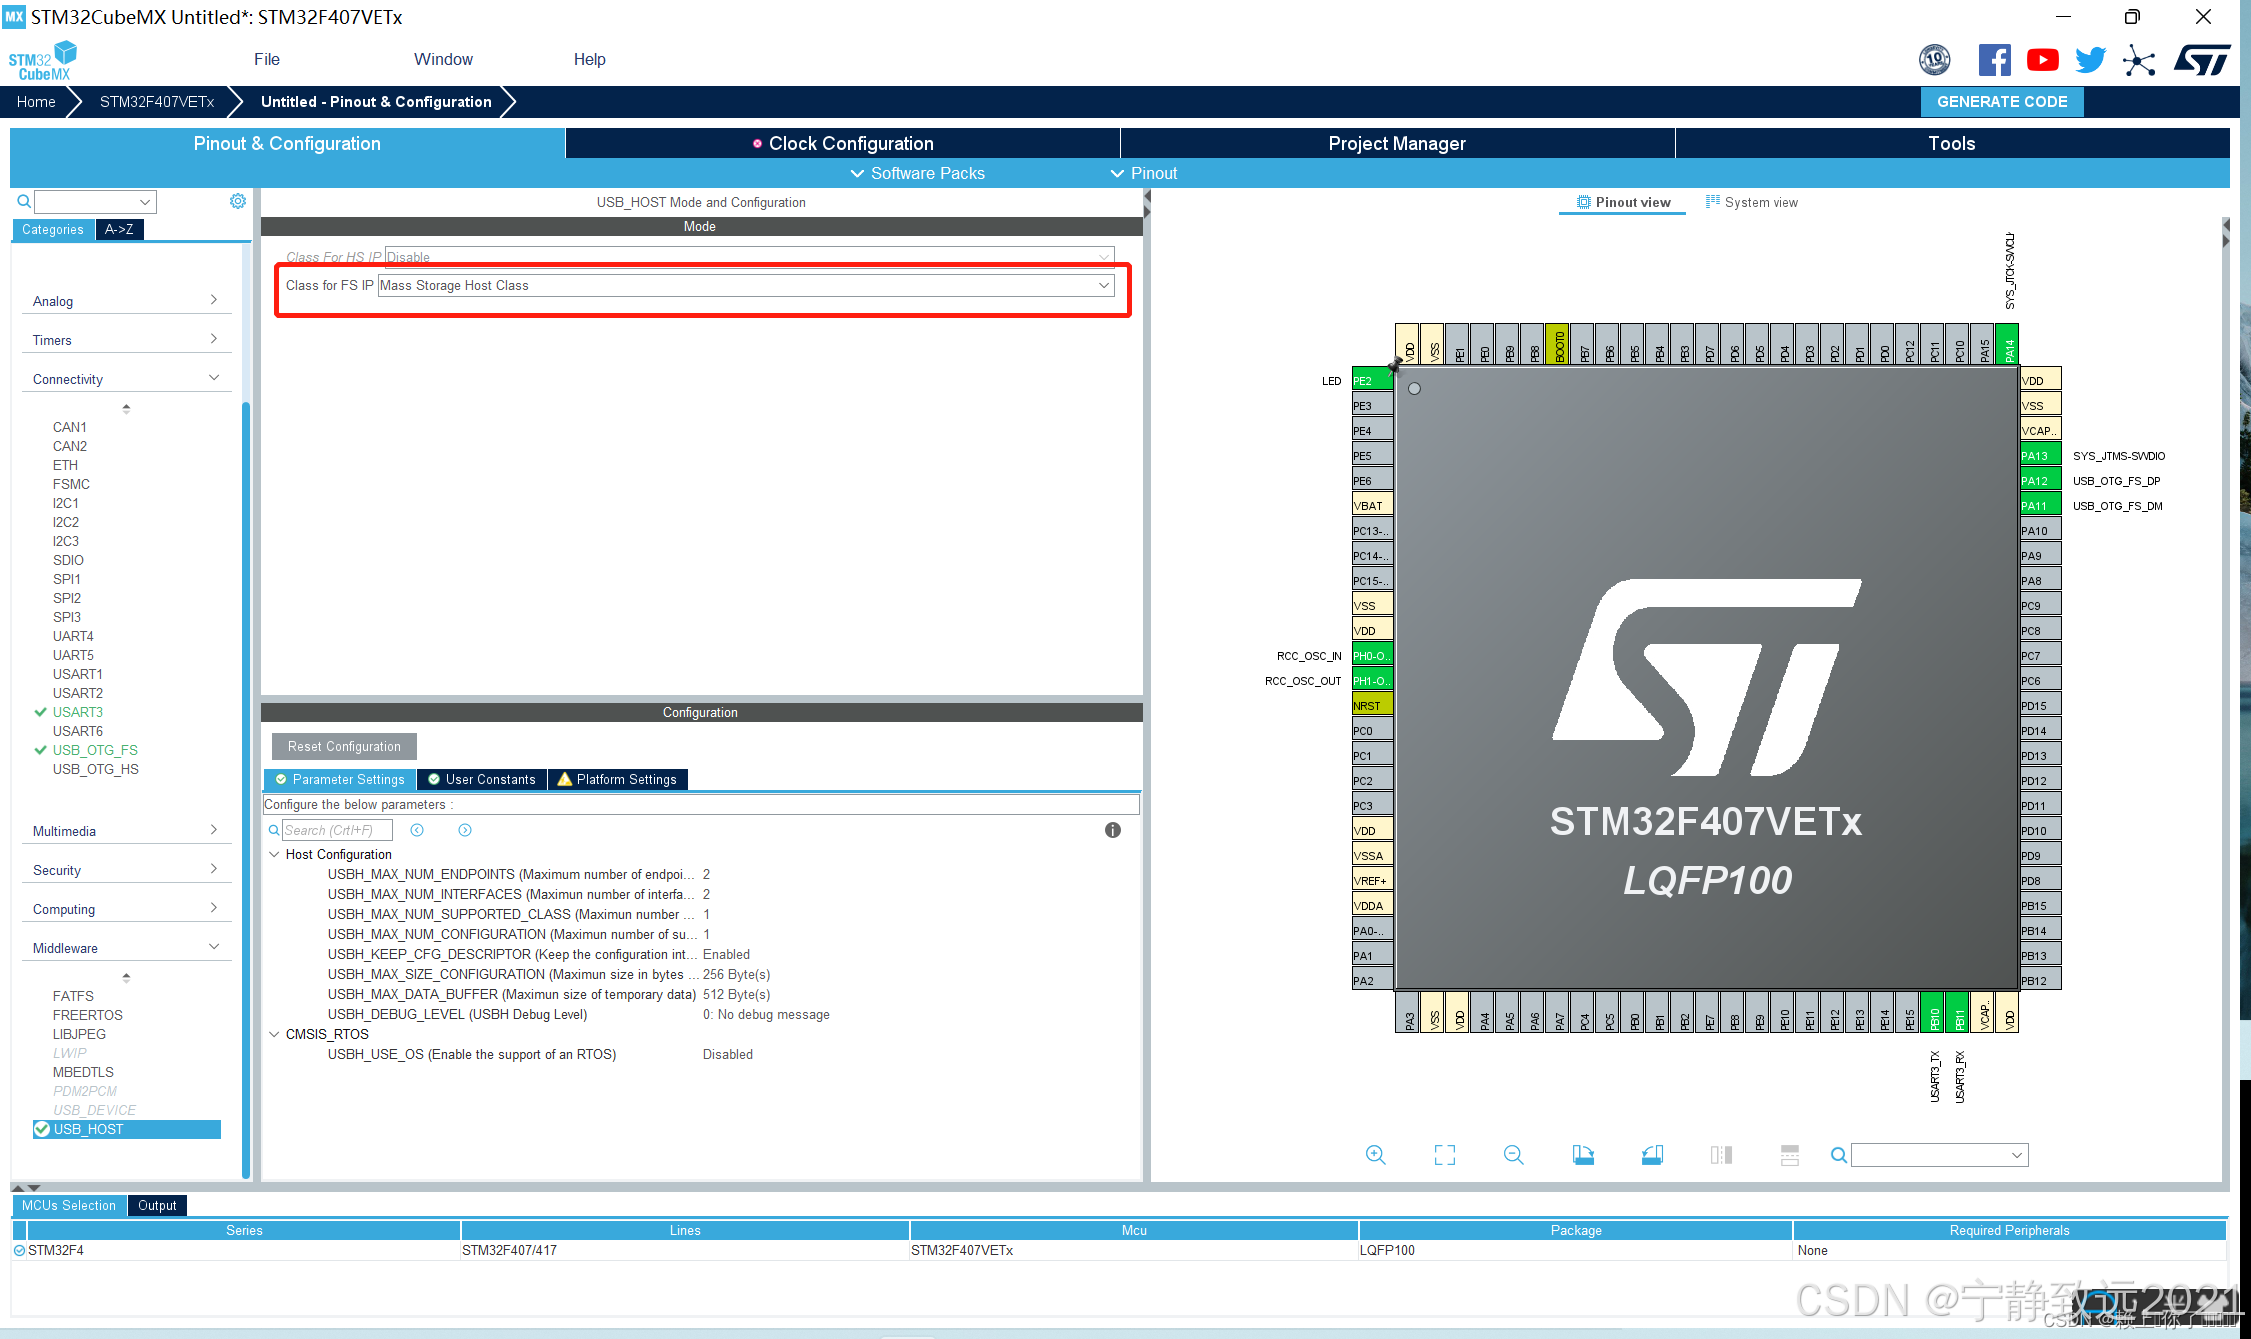Open the categories settings gear icon
Screen dimensions: 2251x1339
tap(238, 201)
